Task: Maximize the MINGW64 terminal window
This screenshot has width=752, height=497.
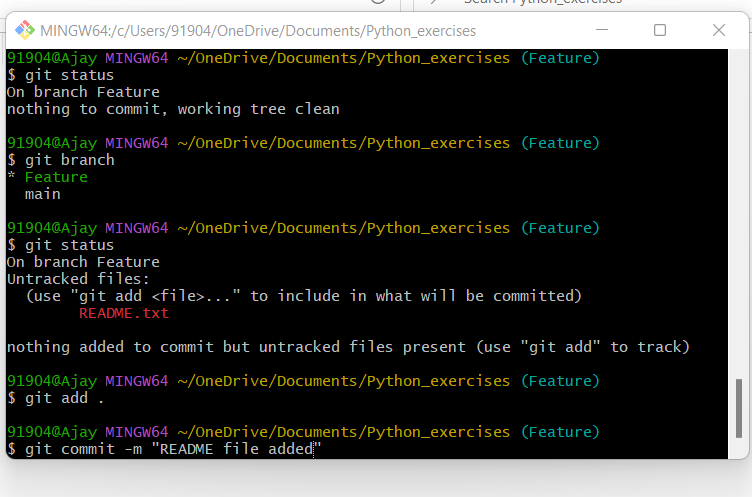Action: click(660, 30)
